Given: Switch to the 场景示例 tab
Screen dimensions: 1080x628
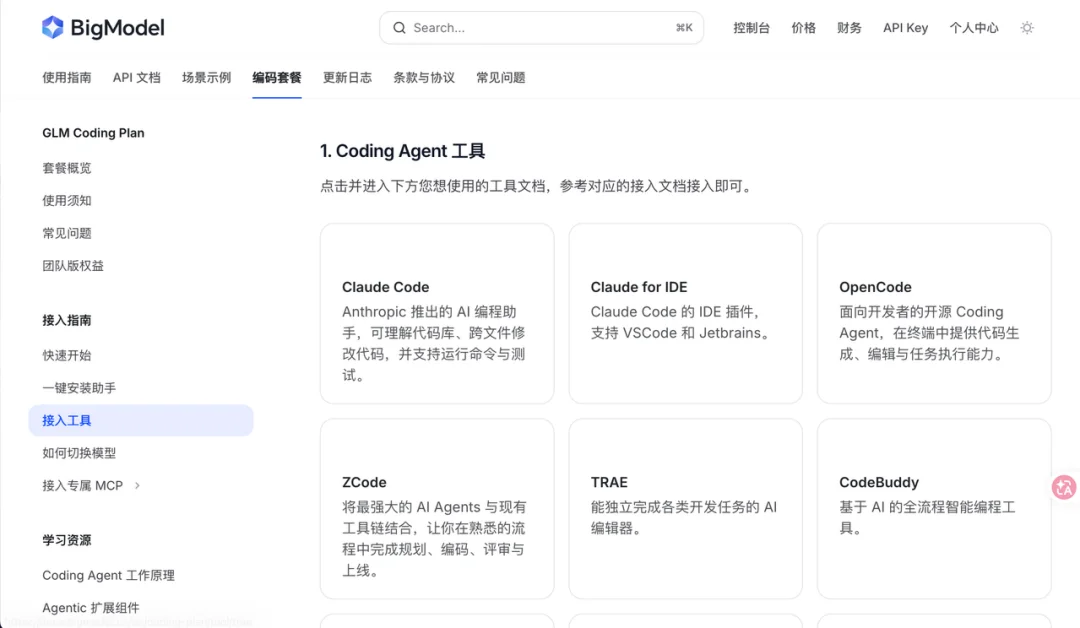Looking at the screenshot, I should (x=206, y=78).
